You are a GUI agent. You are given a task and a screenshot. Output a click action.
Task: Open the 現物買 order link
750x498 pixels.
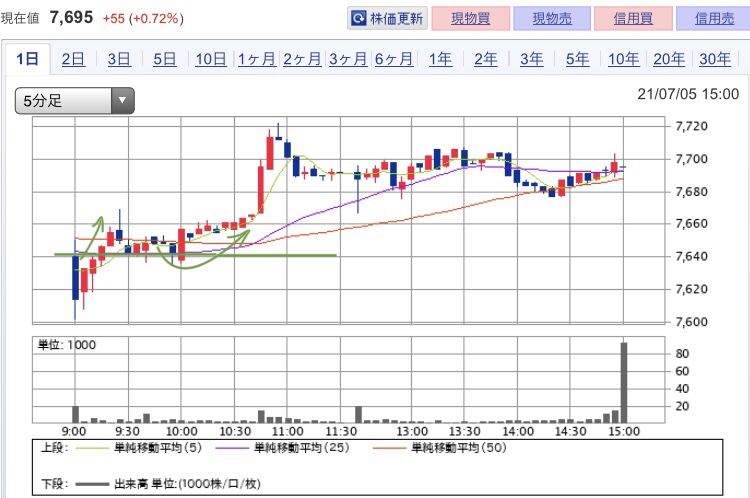pyautogui.click(x=471, y=19)
